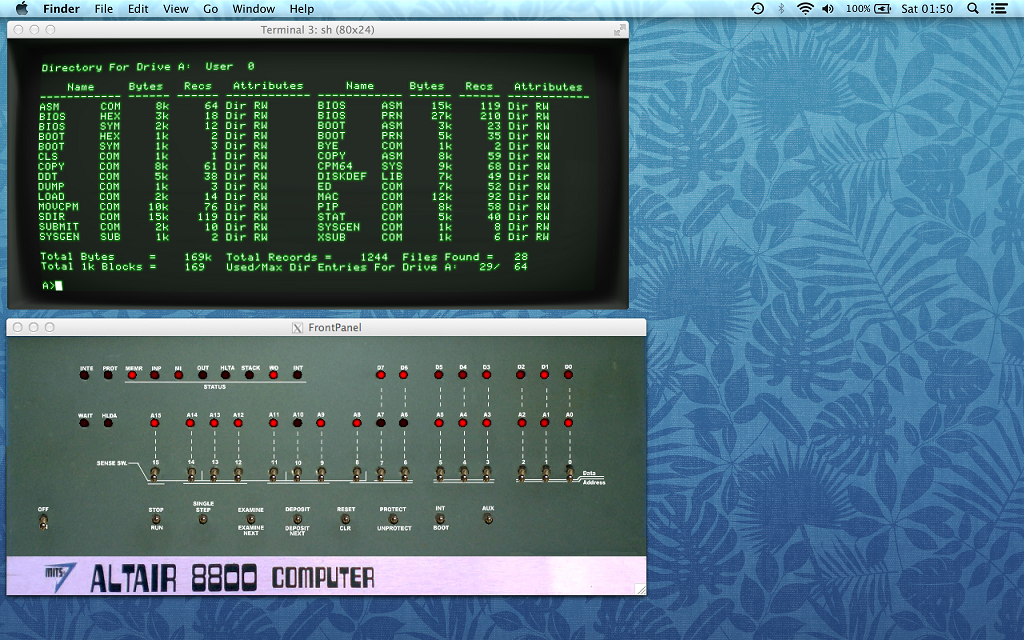The height and width of the screenshot is (640, 1024).
Task: Toggle sense switch 15
Action: (155, 473)
